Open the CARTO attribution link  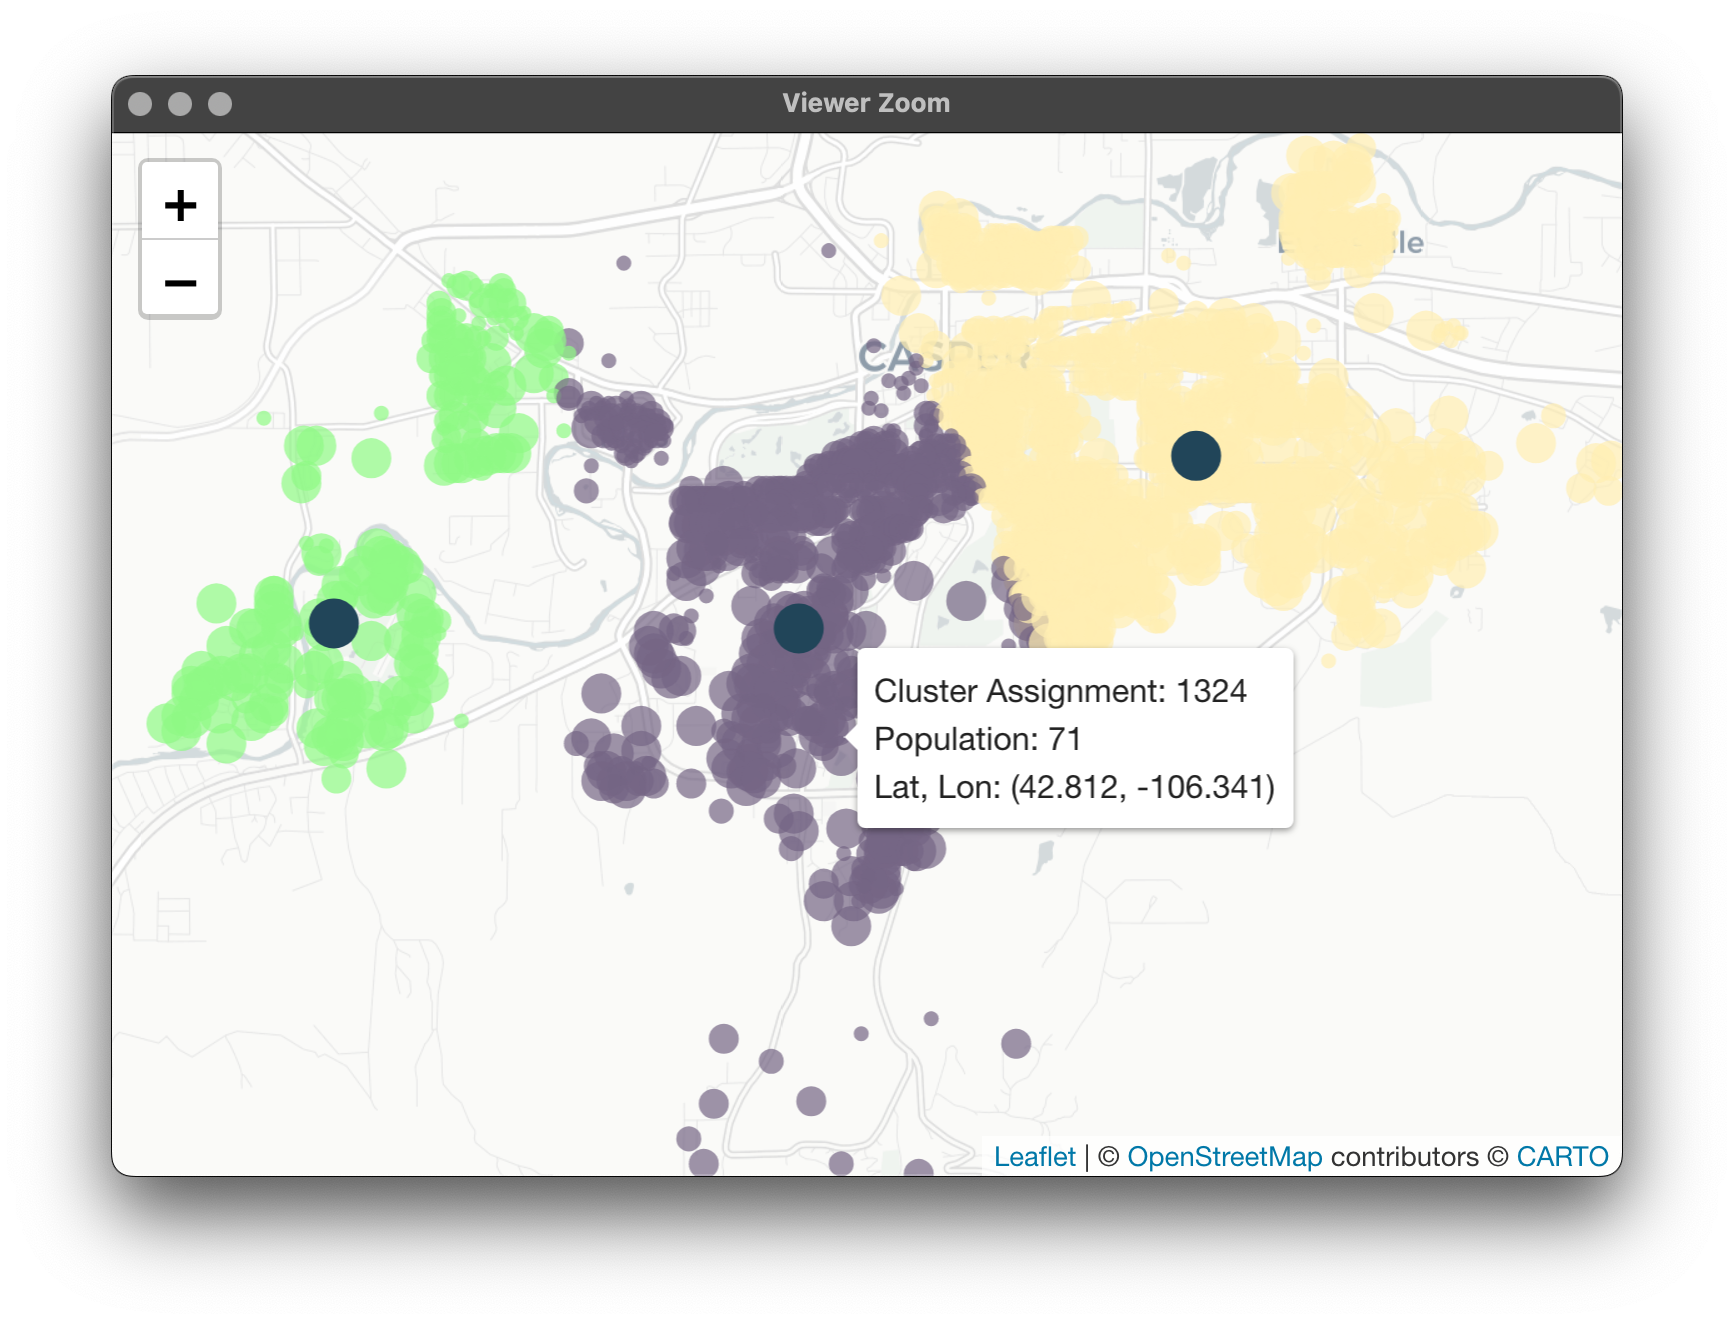coord(1562,1157)
